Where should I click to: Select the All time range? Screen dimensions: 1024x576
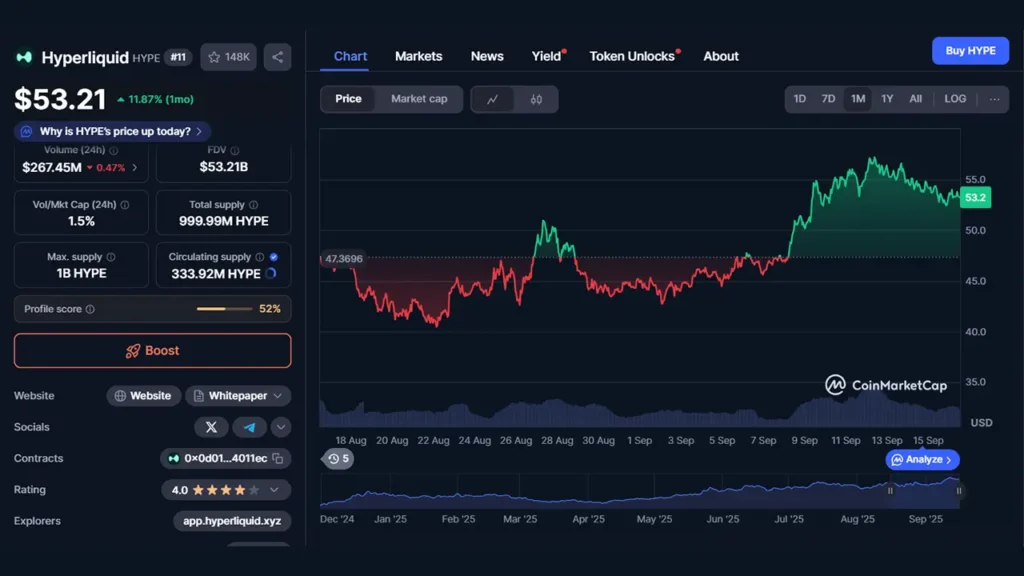[x=916, y=99]
